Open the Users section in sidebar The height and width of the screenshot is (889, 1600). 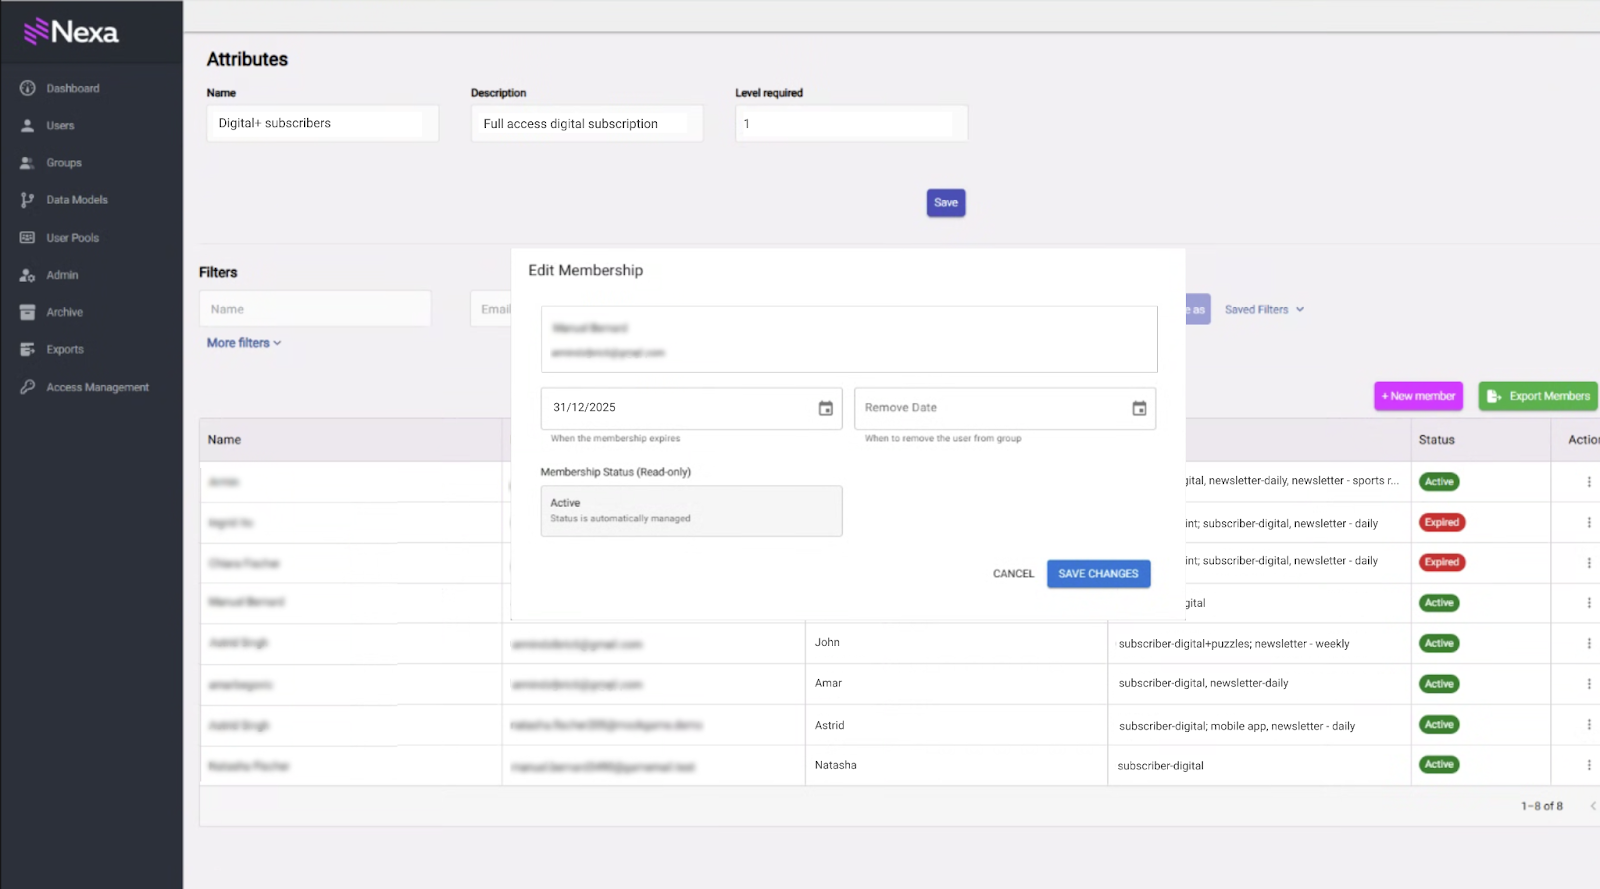point(60,126)
